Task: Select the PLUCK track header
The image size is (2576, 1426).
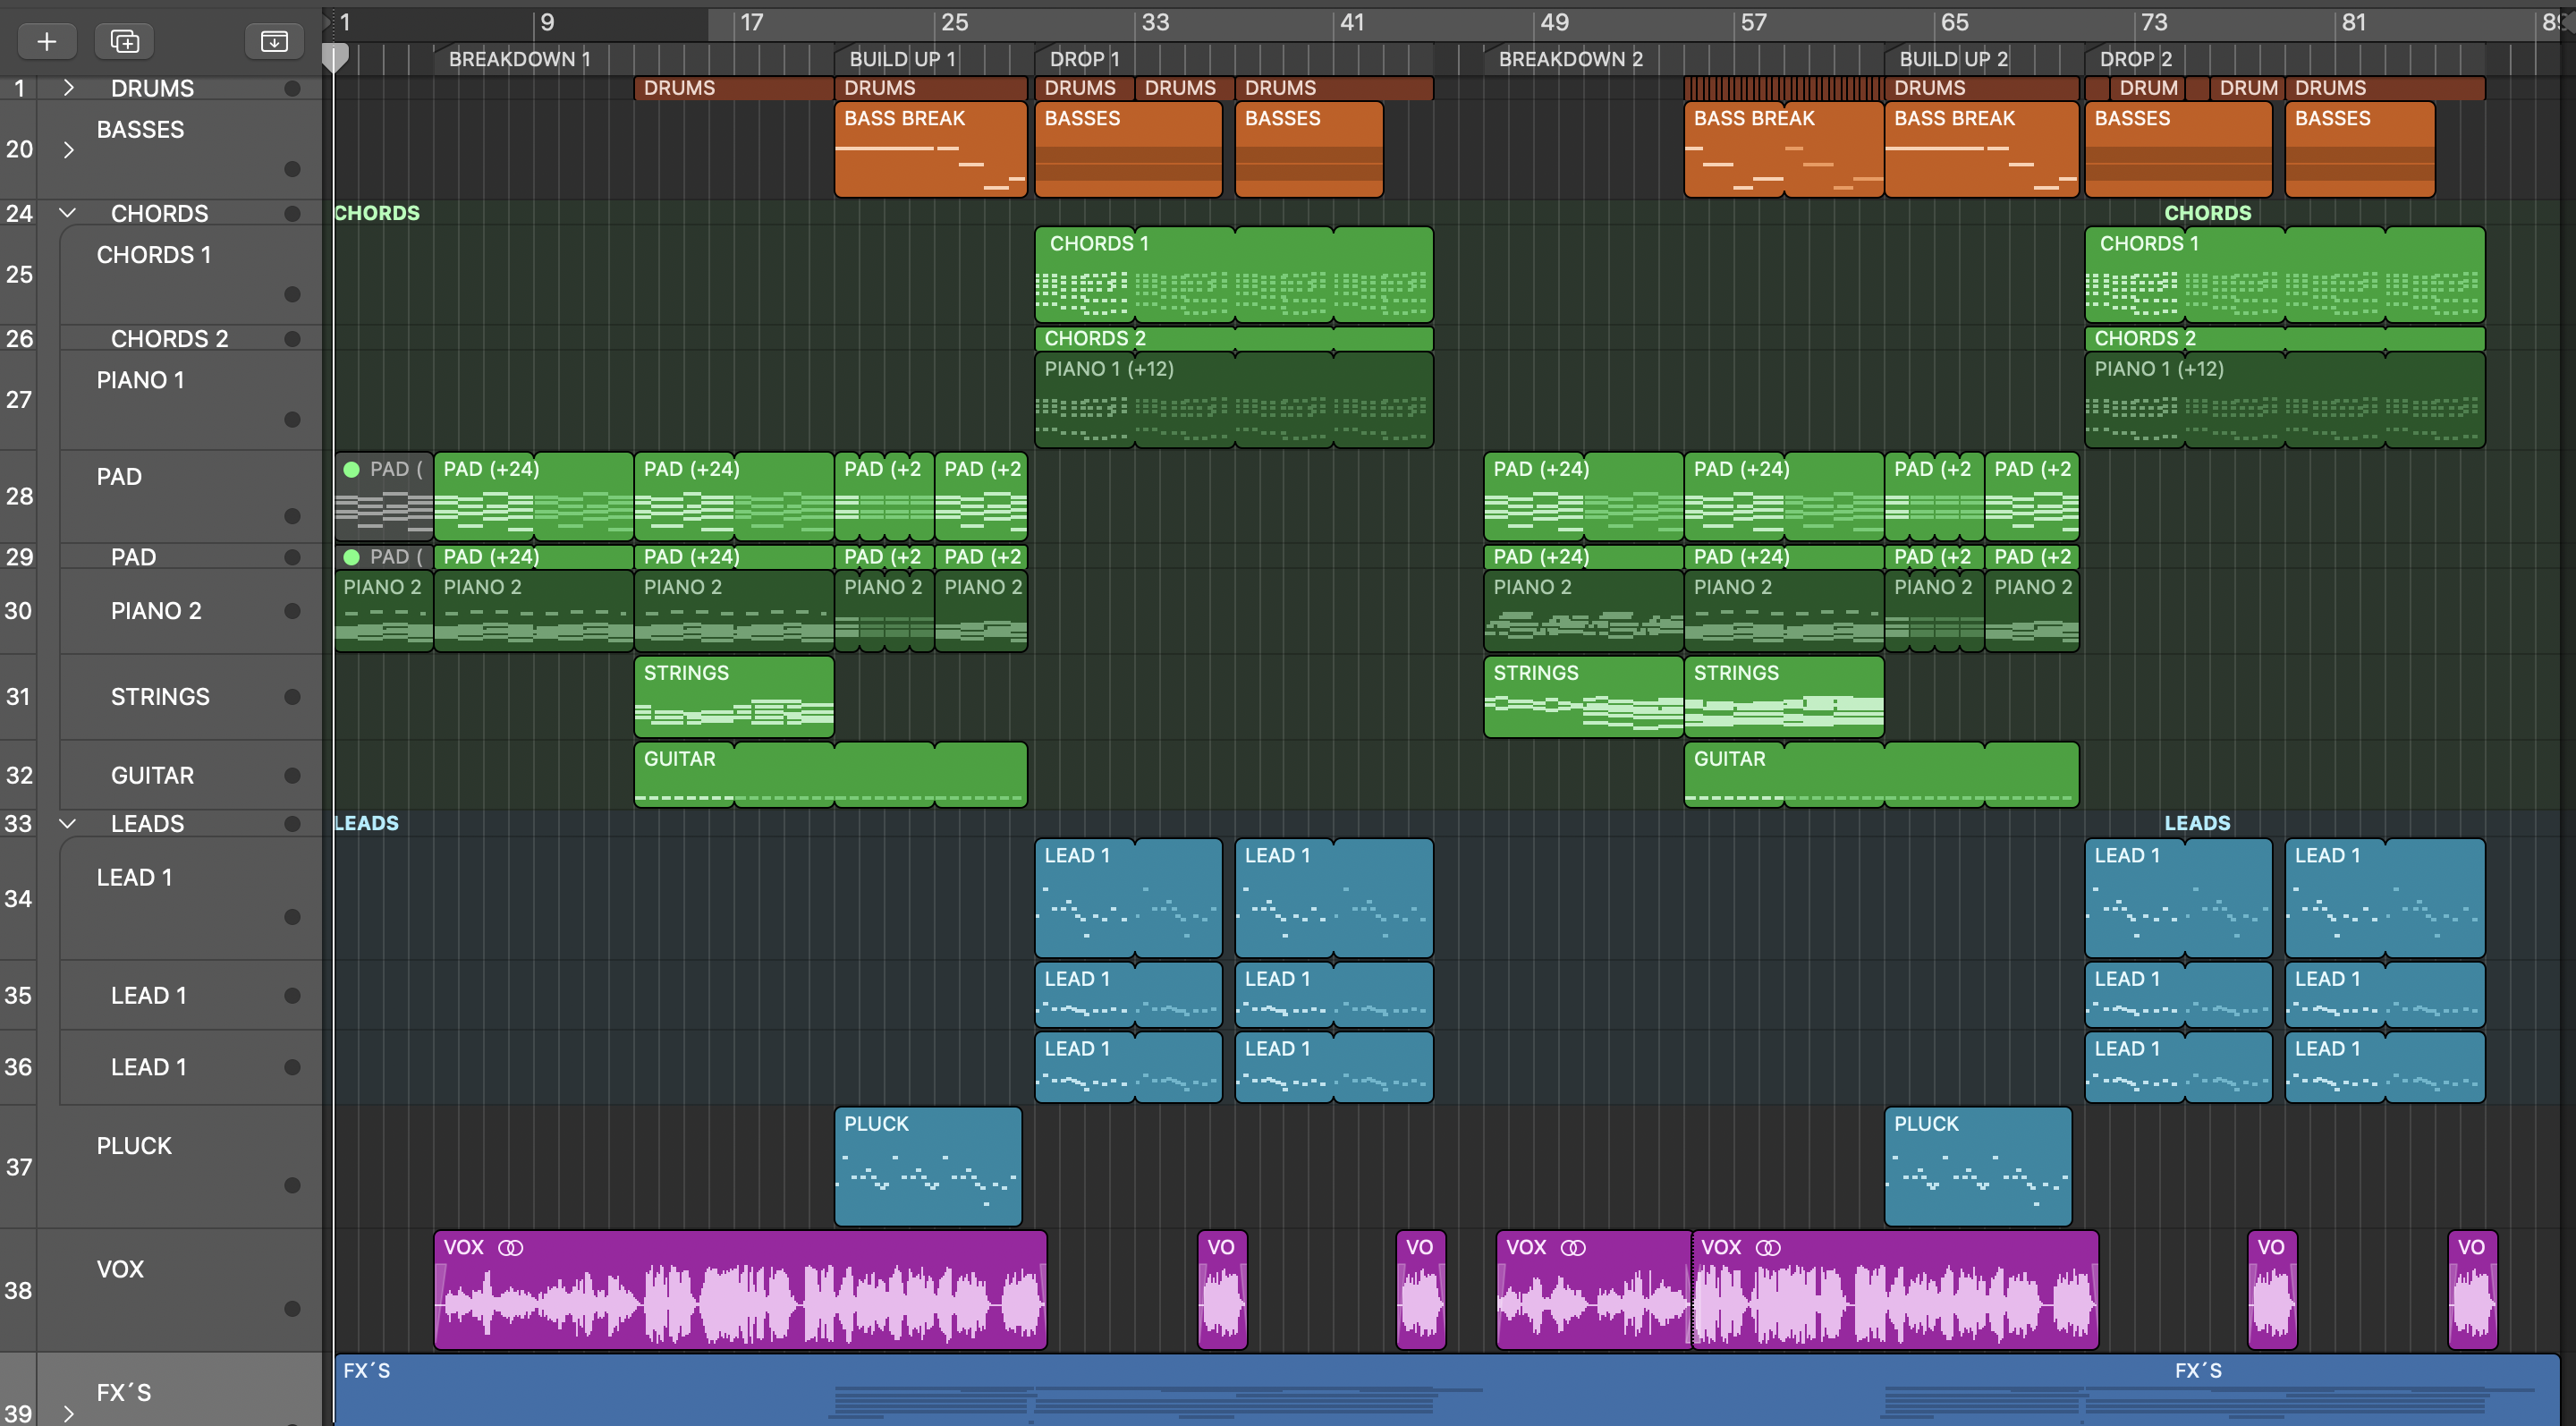Action: 134,1146
